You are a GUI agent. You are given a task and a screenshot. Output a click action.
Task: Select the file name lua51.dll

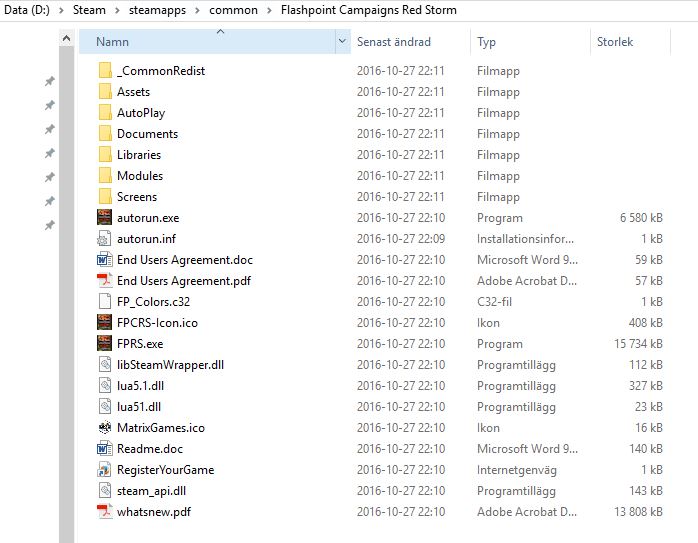point(138,407)
